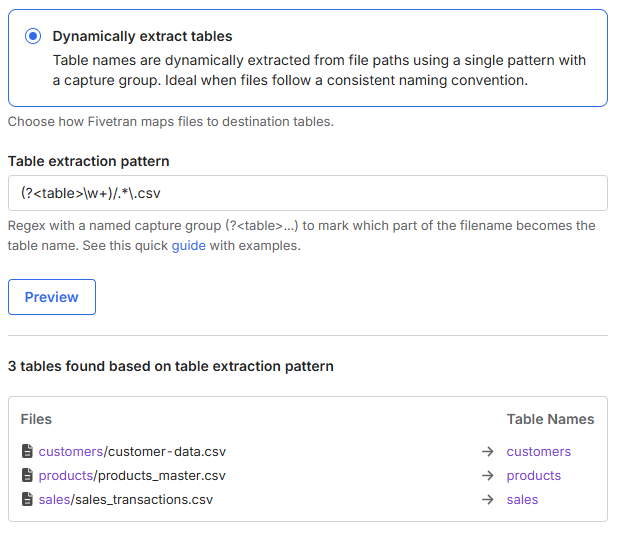This screenshot has height=537, width=640.
Task: Click file icon beside sales/sales_transactions.csv
Action: [27, 500]
